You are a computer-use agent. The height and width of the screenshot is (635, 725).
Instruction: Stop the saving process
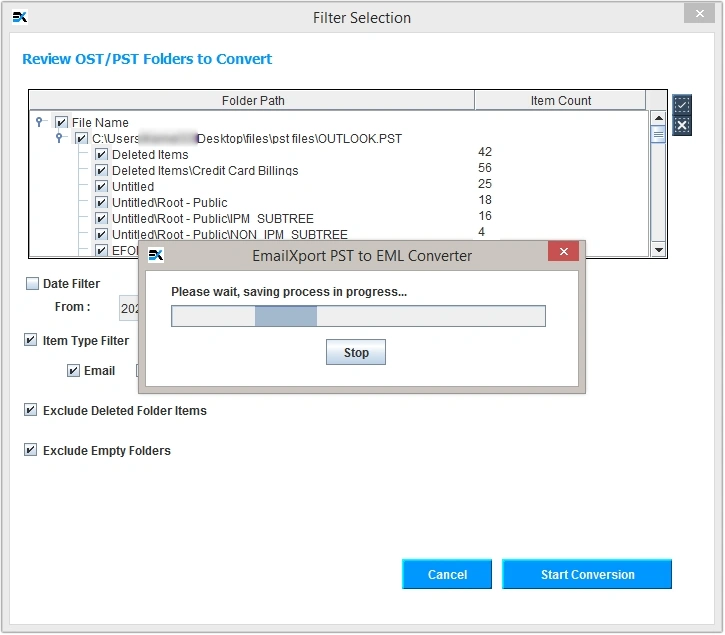(x=356, y=352)
